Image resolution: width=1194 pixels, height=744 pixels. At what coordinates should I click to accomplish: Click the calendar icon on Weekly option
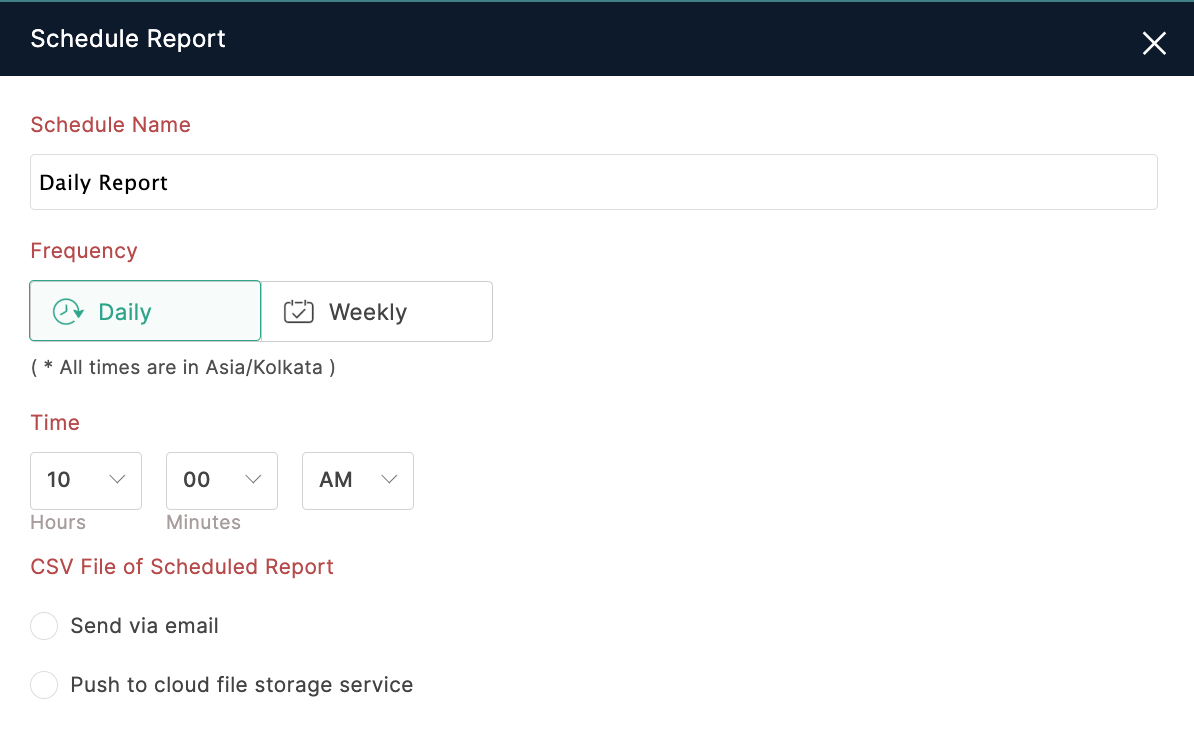coord(299,312)
